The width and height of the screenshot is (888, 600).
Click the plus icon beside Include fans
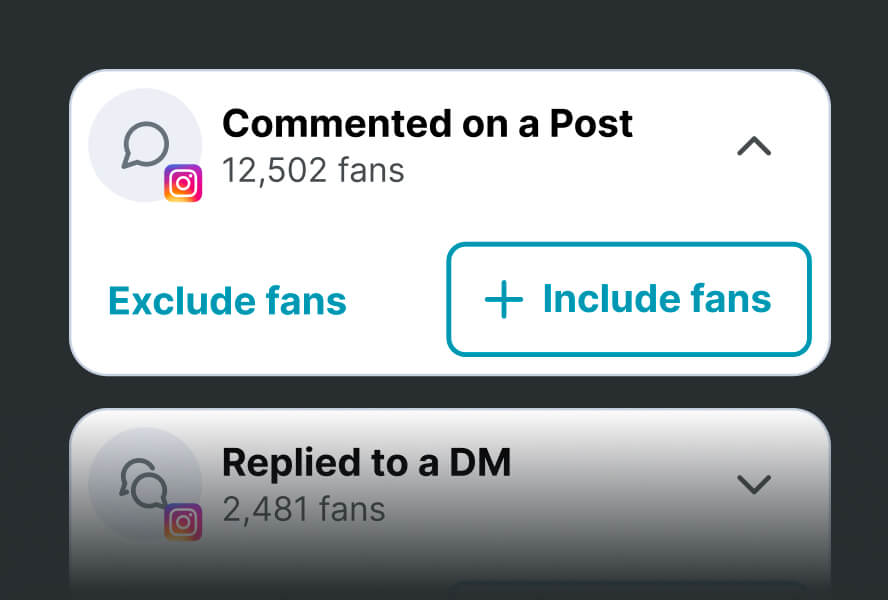pyautogui.click(x=503, y=300)
